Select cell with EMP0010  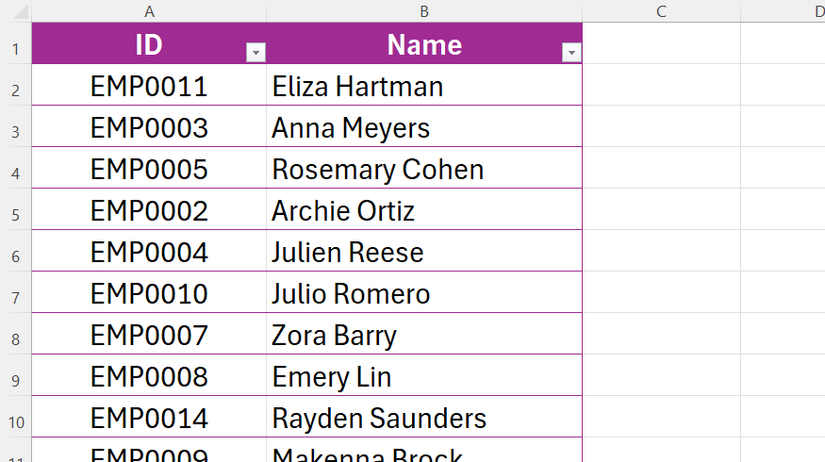(149, 294)
